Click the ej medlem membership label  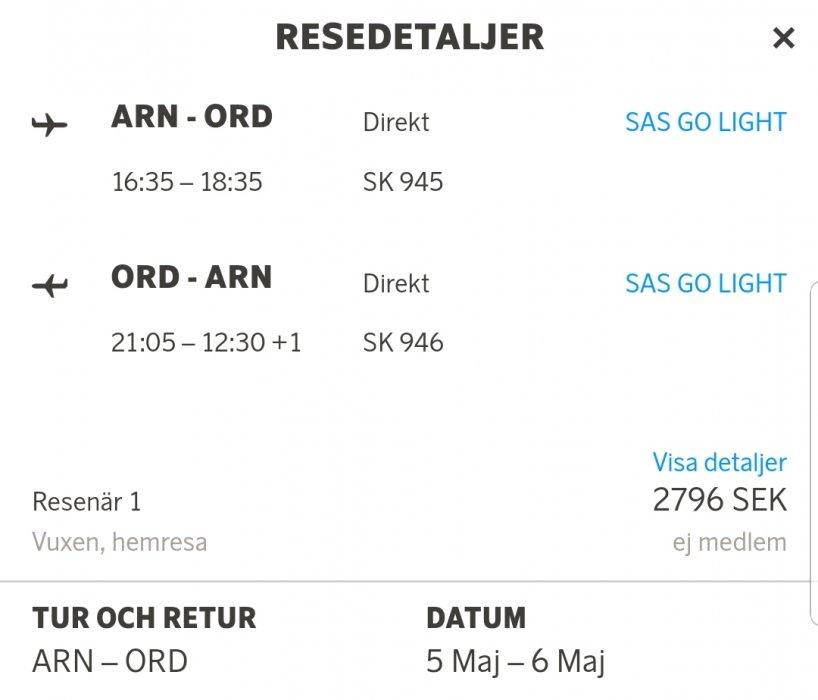coord(729,543)
